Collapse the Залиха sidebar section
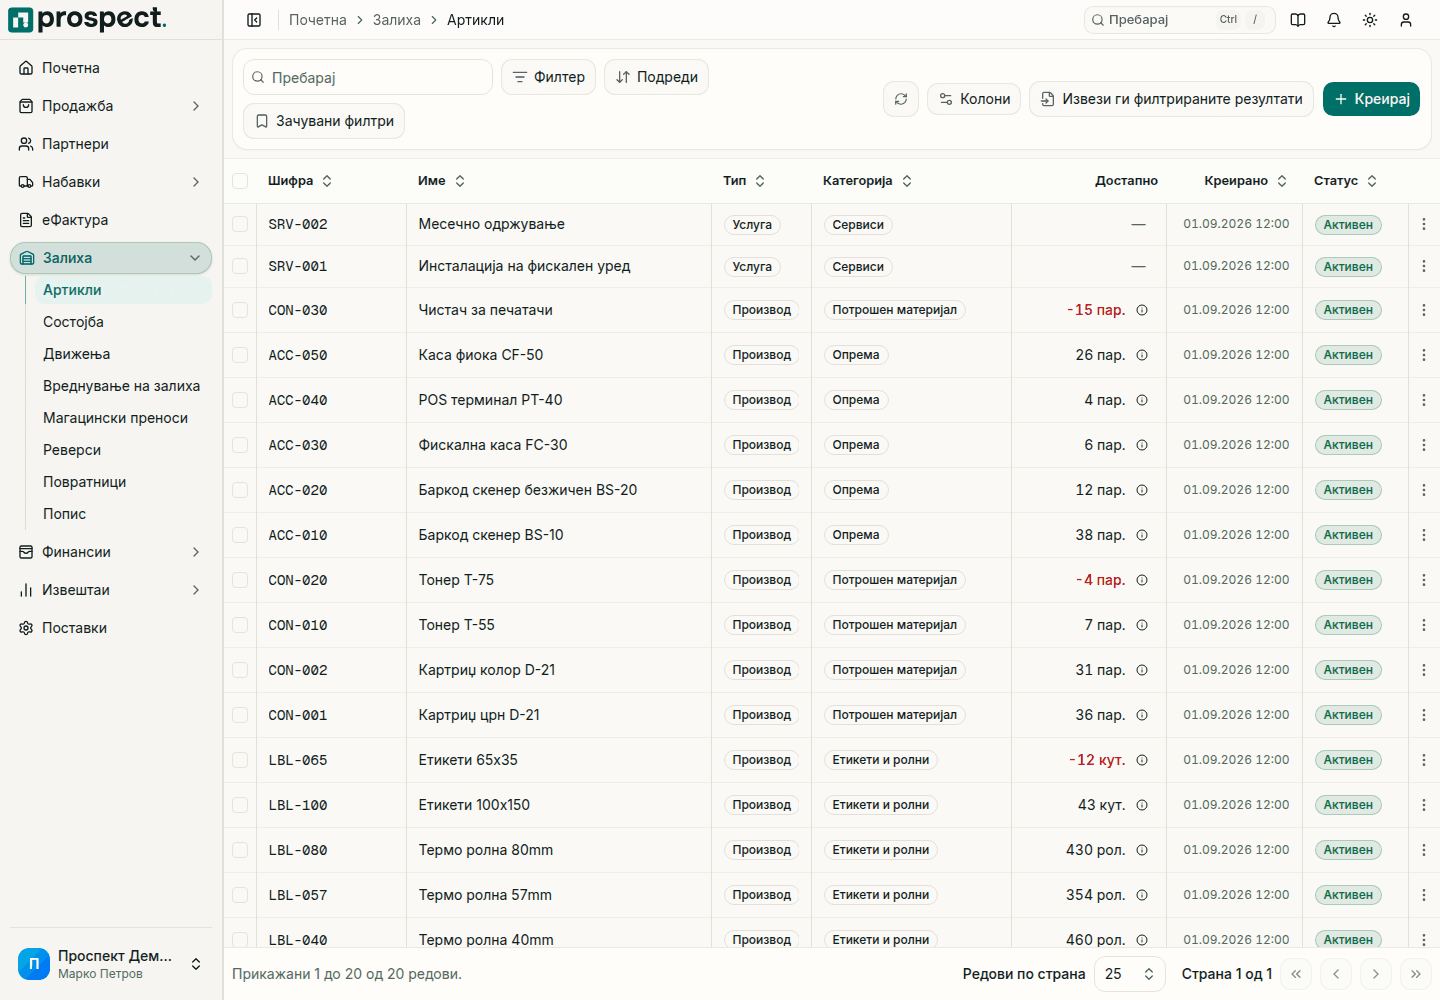 coord(111,258)
